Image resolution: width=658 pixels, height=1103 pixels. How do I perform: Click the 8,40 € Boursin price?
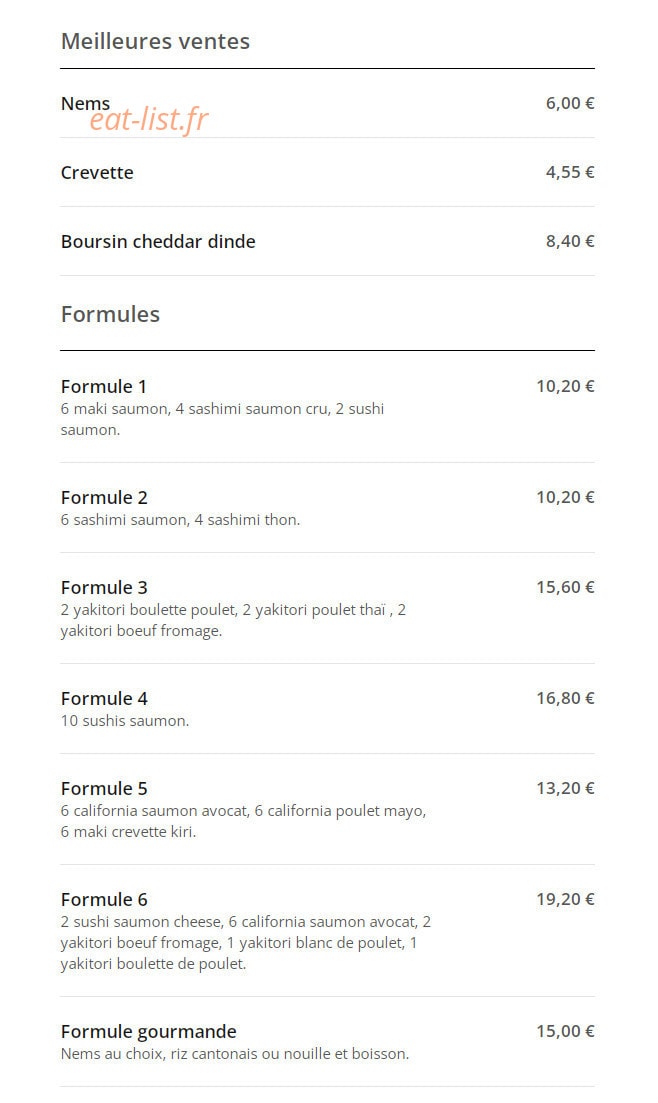(570, 241)
